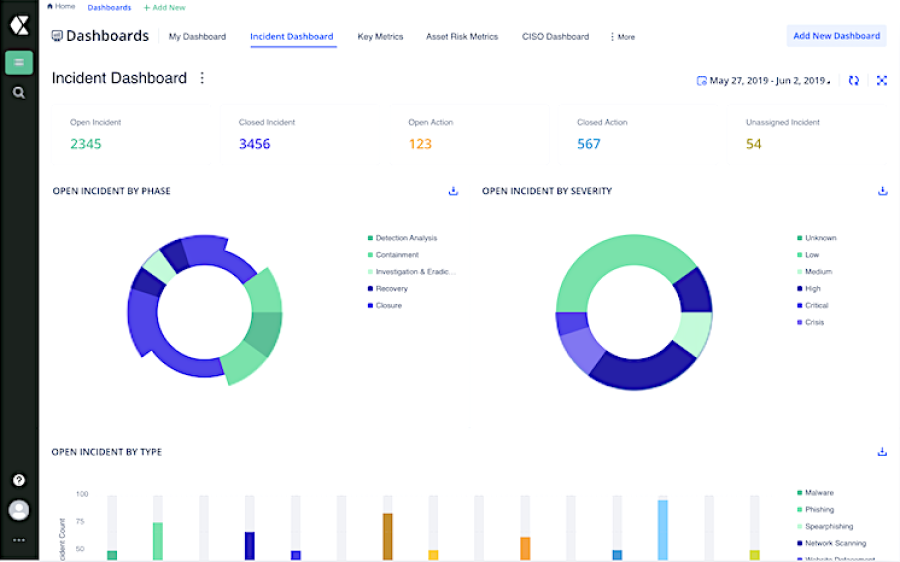Open the help question mark icon
900x562 pixels.
[x=19, y=480]
